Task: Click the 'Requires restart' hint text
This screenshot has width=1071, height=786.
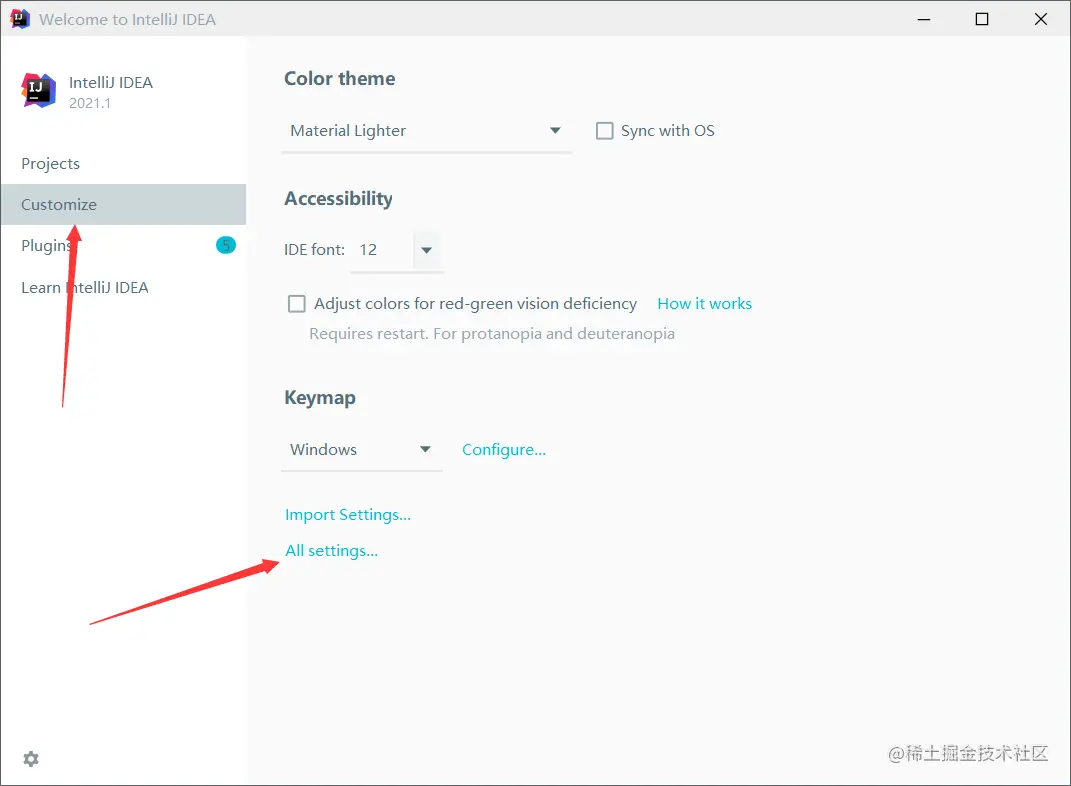Action: 492,334
